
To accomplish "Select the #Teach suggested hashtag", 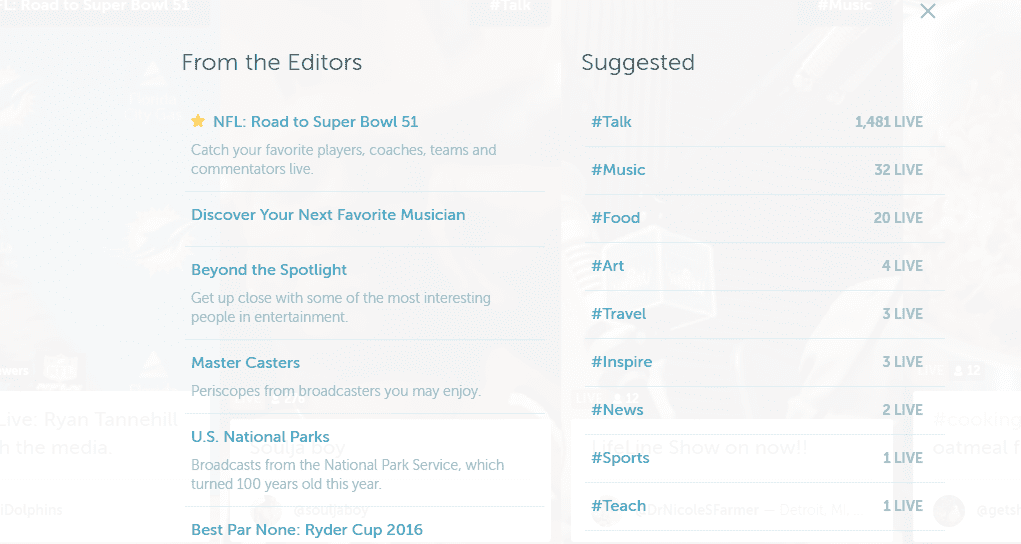I will point(618,506).
